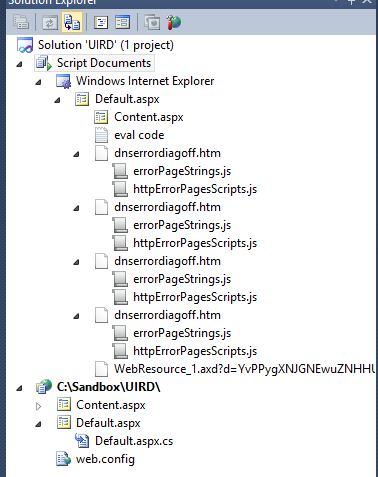Viewport: 378px width, 477px height.
Task: Collapse the Windows Internet Explorer node
Action: [39, 82]
